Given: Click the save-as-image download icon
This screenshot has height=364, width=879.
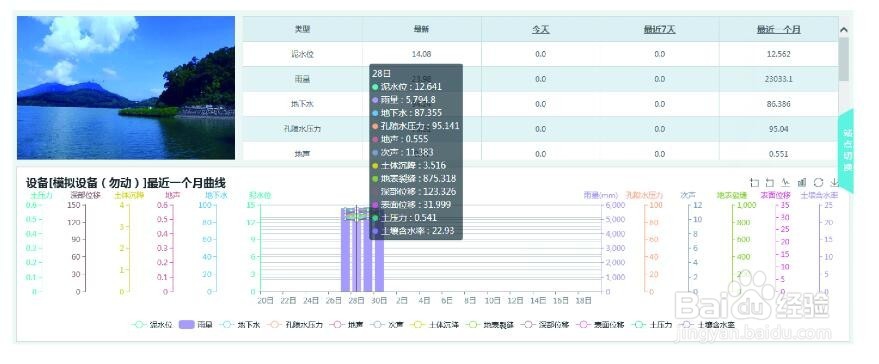Looking at the screenshot, I should coord(834,183).
